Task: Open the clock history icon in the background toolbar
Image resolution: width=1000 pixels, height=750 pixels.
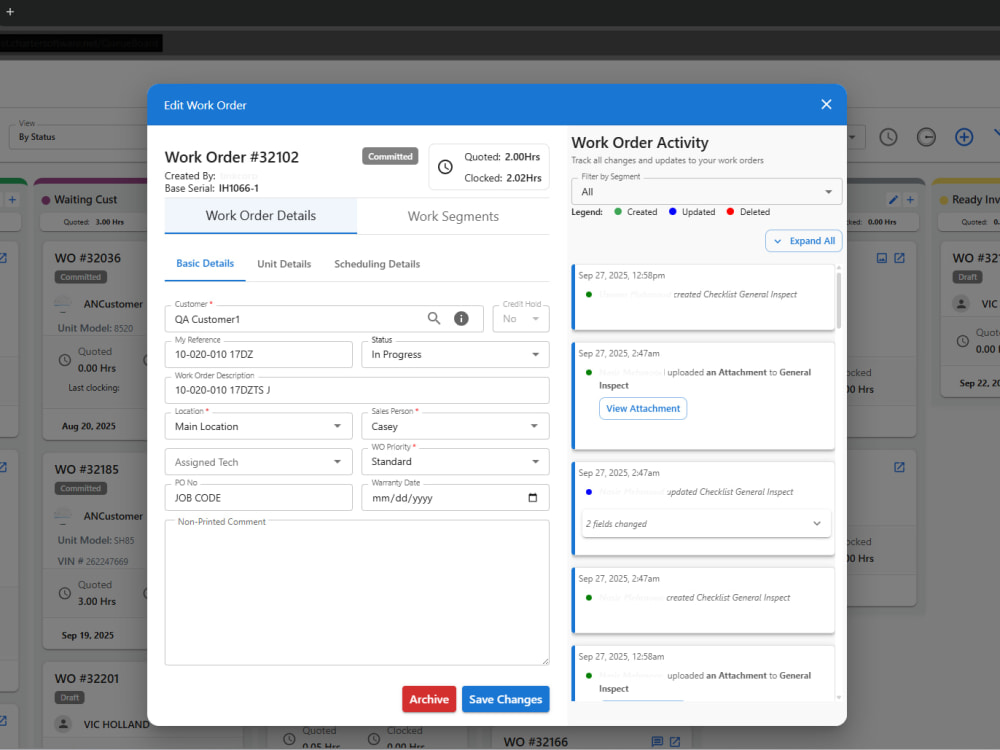Action: [888, 136]
